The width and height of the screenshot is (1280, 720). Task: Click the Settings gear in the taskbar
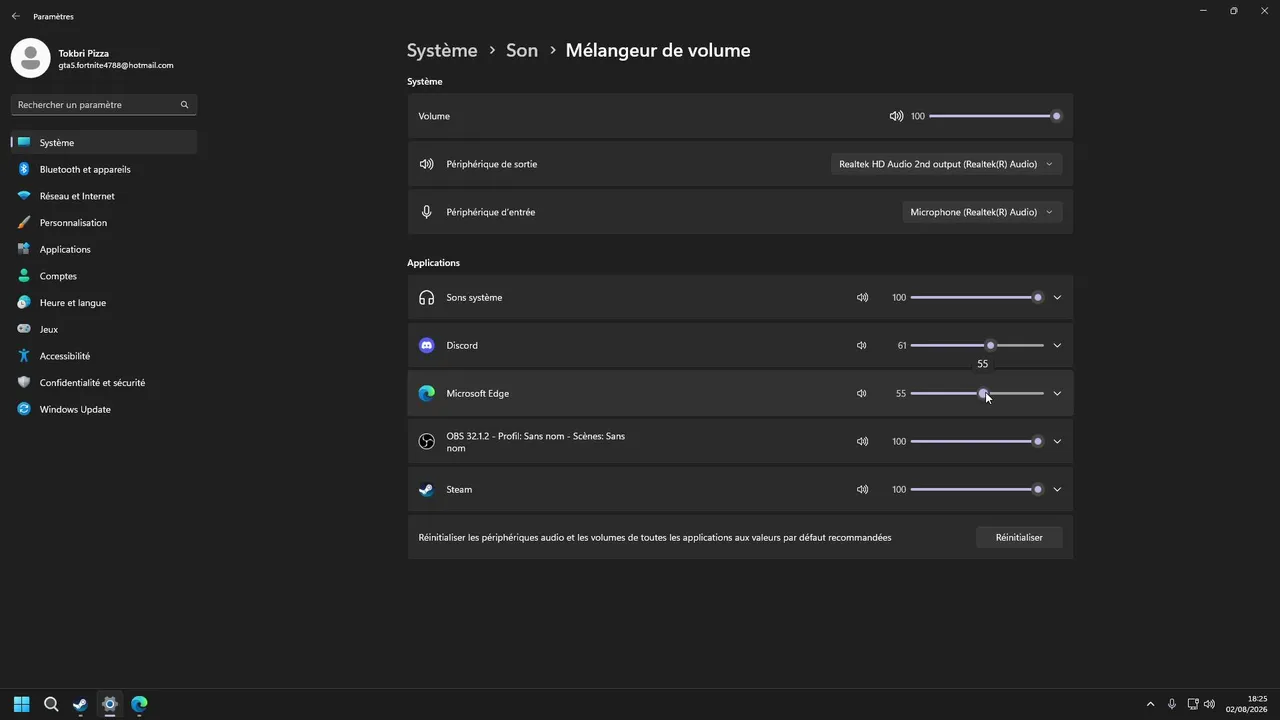pos(110,704)
